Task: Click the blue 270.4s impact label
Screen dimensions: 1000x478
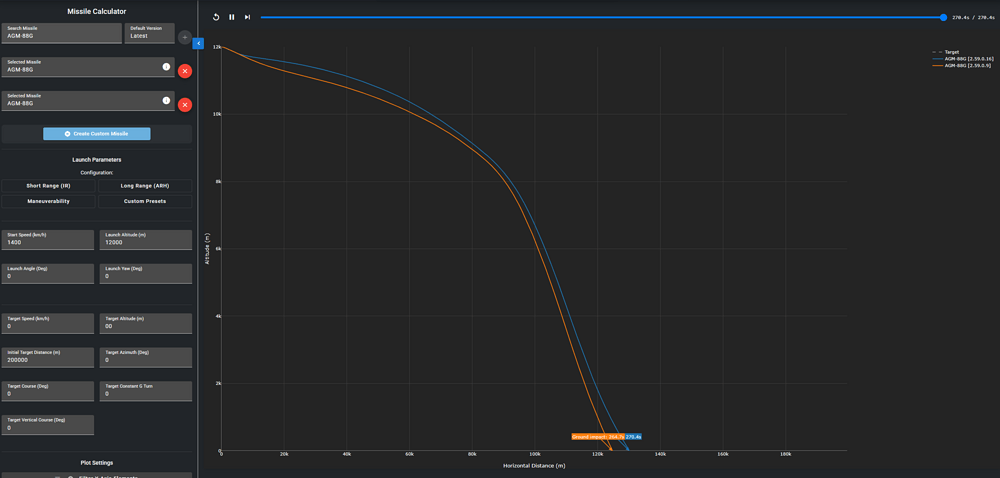Action: [633, 437]
